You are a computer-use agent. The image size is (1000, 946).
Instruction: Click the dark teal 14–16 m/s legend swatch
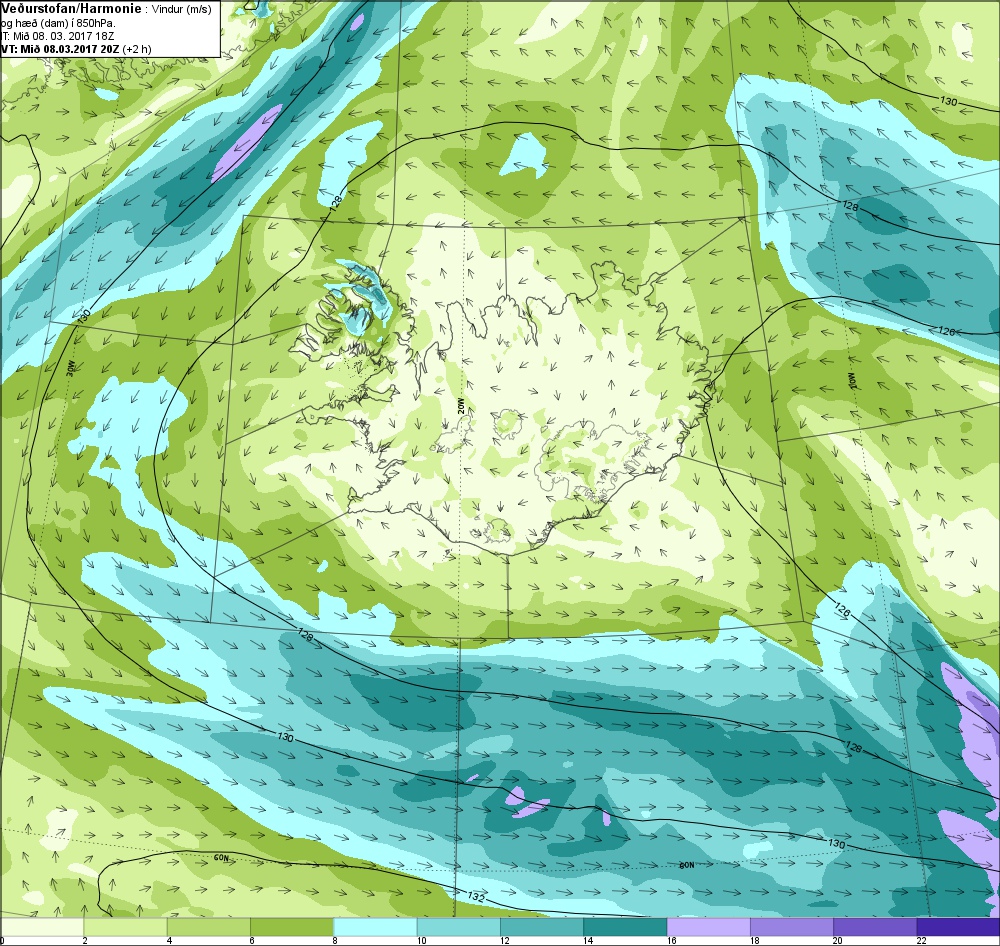(625, 926)
